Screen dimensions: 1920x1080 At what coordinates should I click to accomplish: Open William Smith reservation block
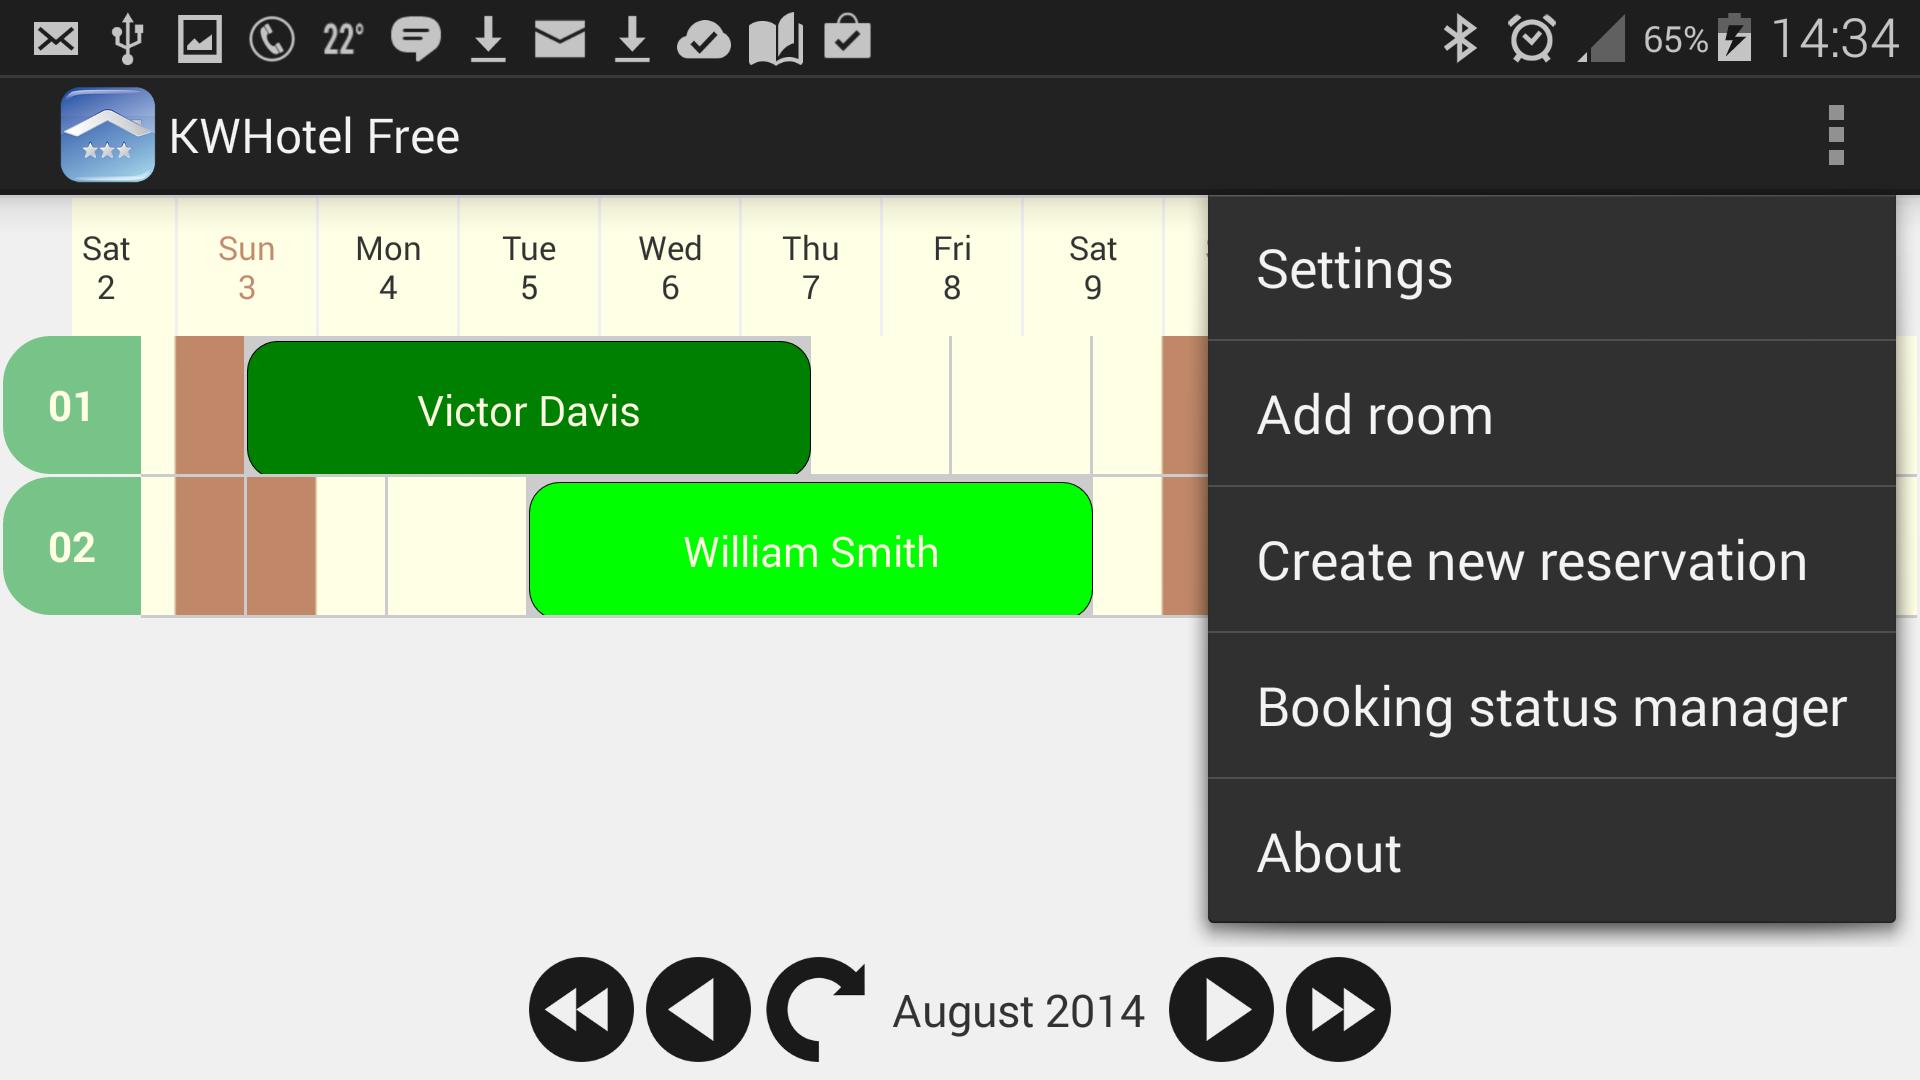[x=811, y=549]
